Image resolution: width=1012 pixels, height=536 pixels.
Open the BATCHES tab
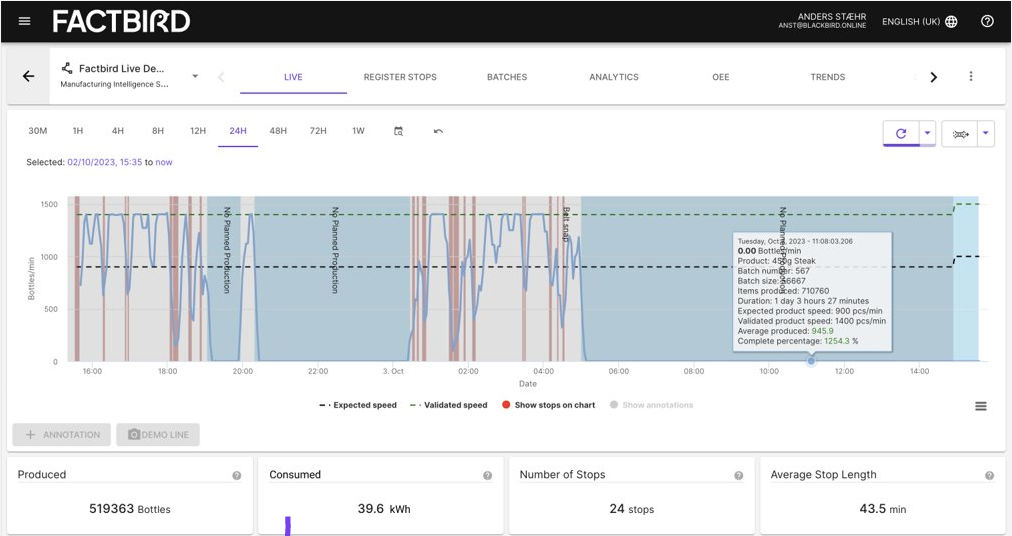(x=507, y=77)
